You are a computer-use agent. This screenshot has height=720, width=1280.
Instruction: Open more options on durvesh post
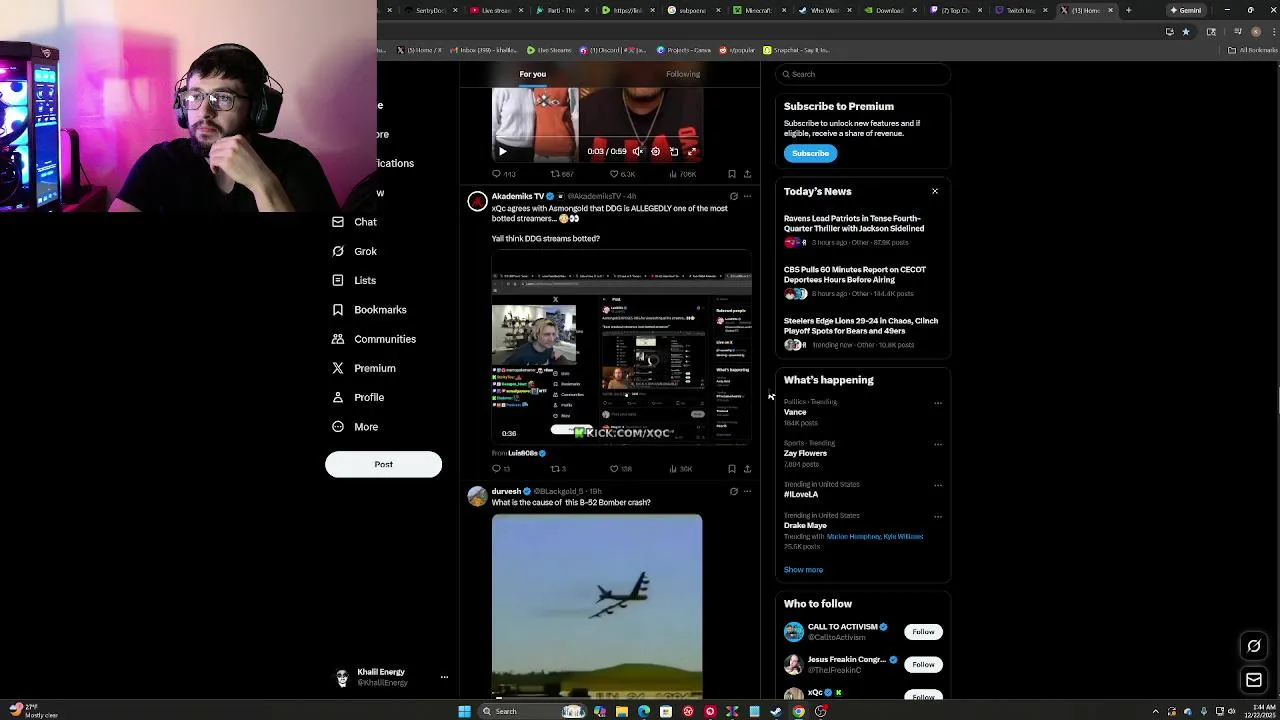tap(747, 492)
